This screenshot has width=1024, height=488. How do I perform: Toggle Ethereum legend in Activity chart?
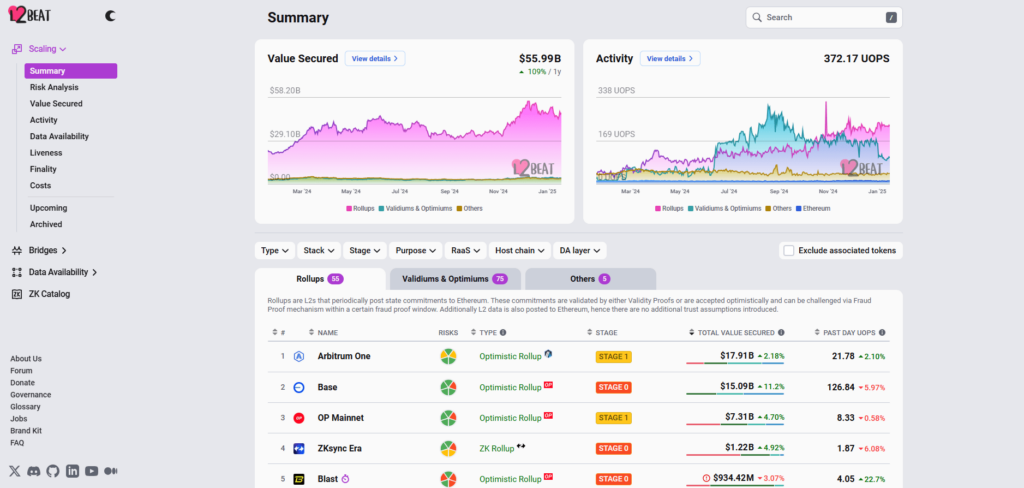813,208
